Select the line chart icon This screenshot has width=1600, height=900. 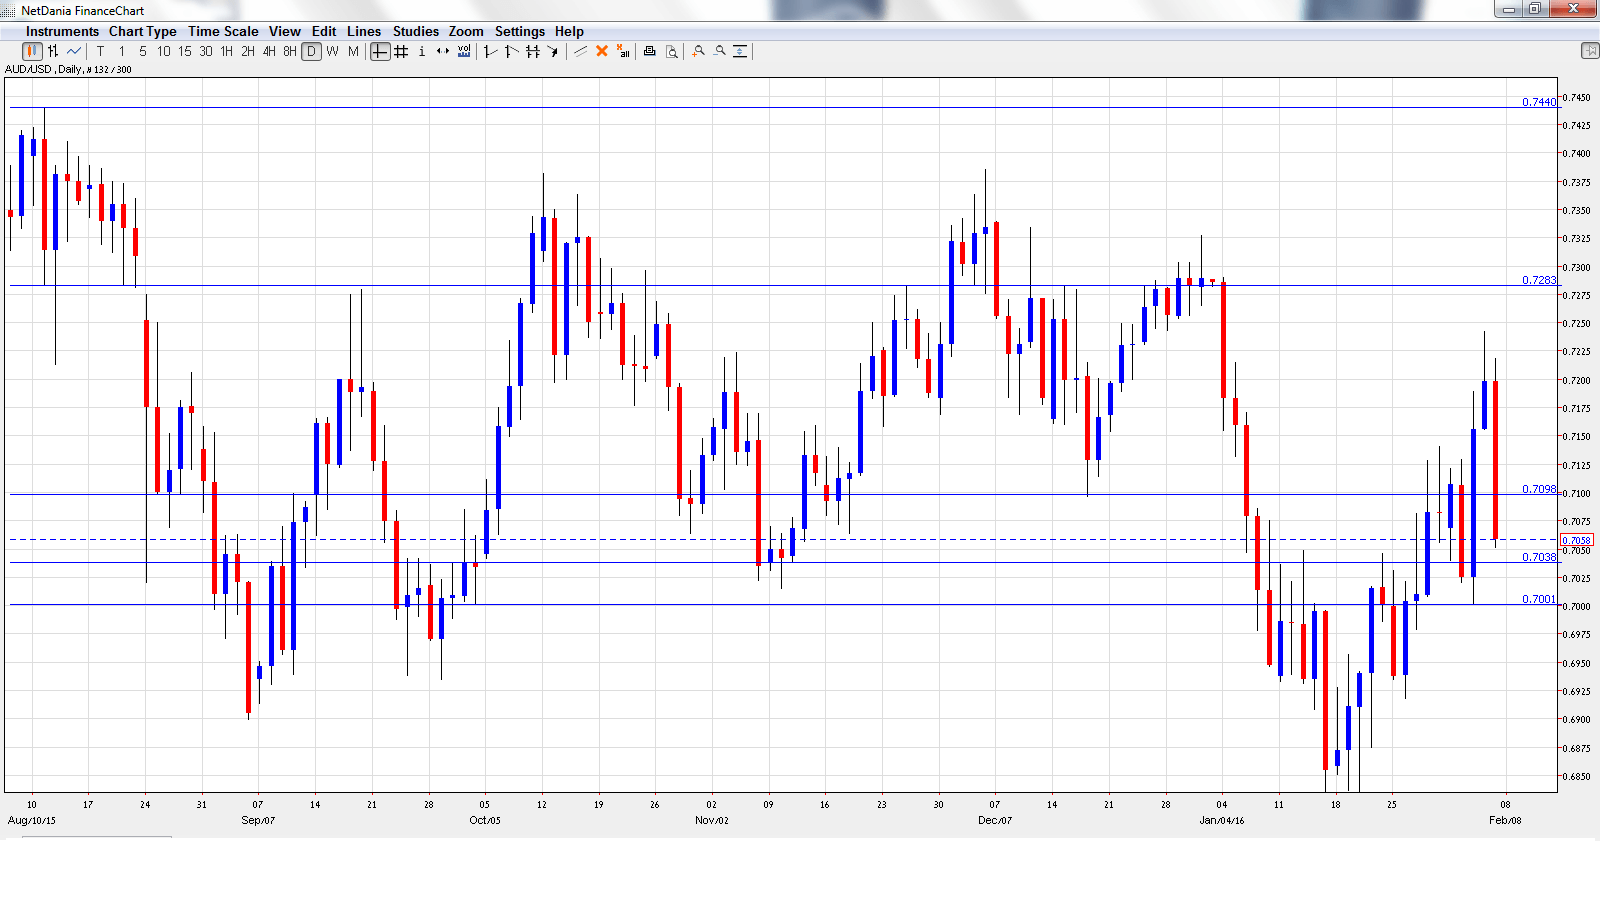click(72, 52)
